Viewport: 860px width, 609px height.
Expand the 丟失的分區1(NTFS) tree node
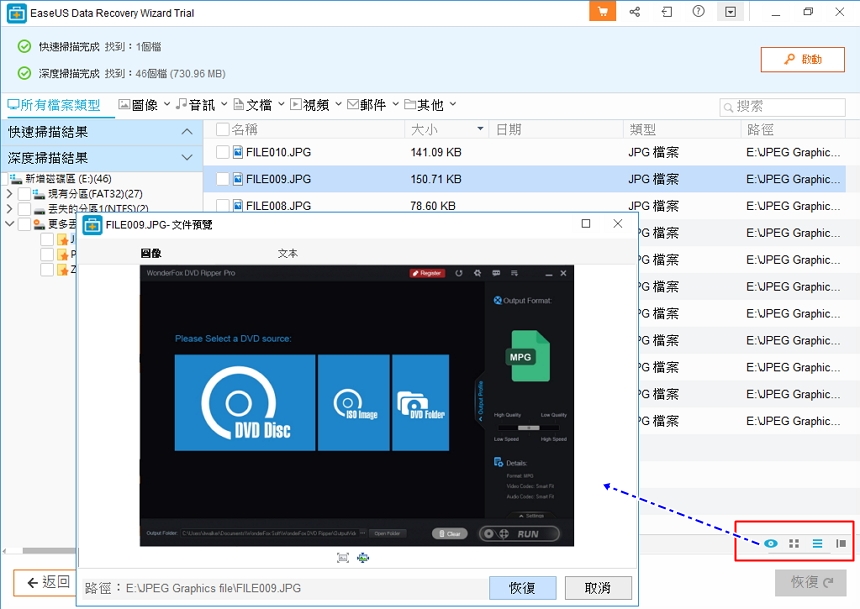(x=9, y=209)
